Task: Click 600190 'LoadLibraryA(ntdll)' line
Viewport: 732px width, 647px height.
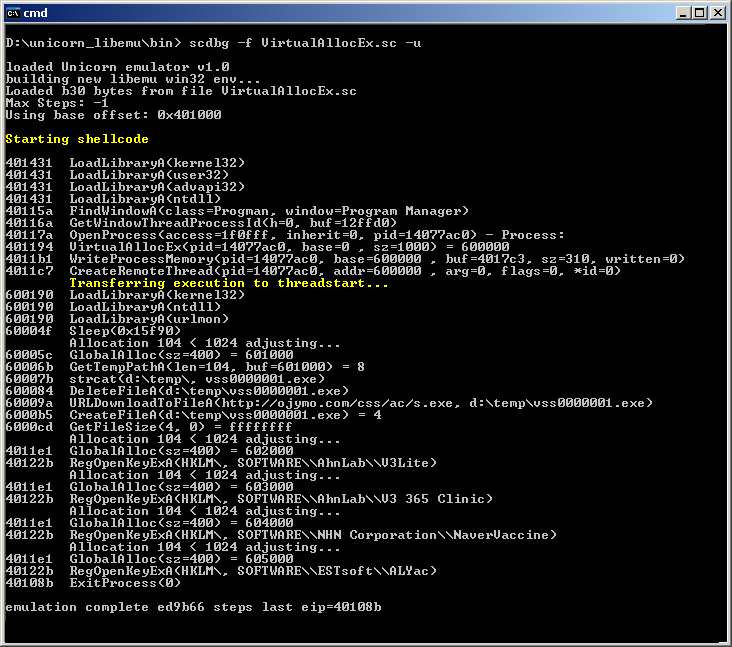Action: 113,307
